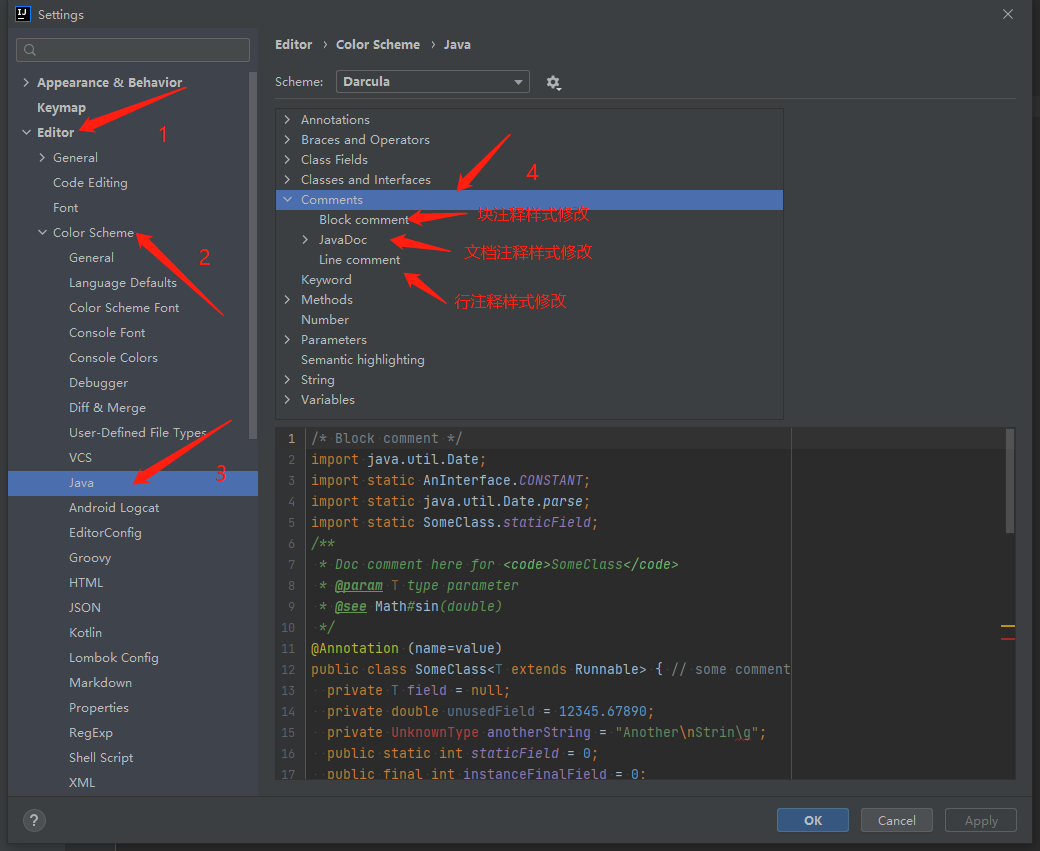The width and height of the screenshot is (1040, 851).
Task: Expand the Class Fields category
Action: tap(287, 159)
